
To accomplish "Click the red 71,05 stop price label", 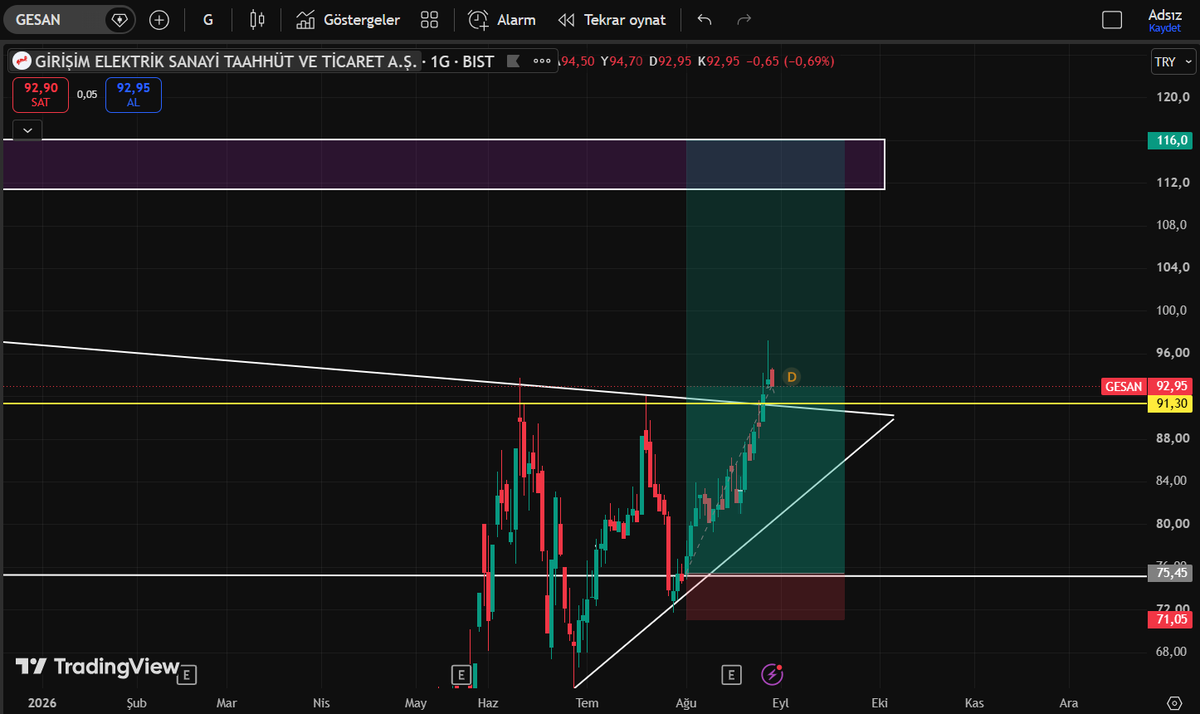I will [x=1170, y=619].
